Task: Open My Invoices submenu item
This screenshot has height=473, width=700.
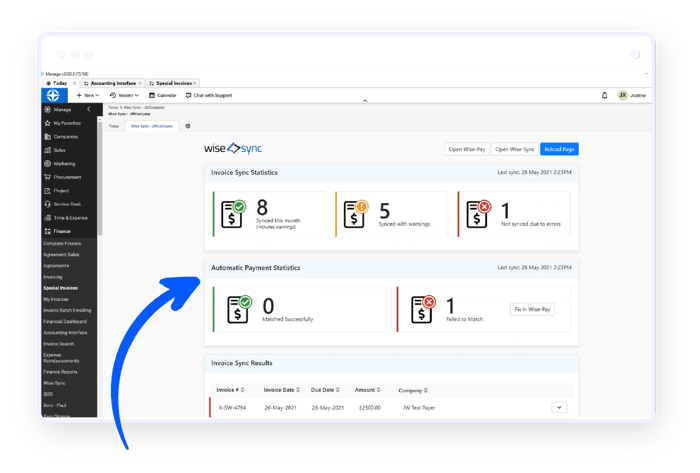Action: (x=56, y=299)
